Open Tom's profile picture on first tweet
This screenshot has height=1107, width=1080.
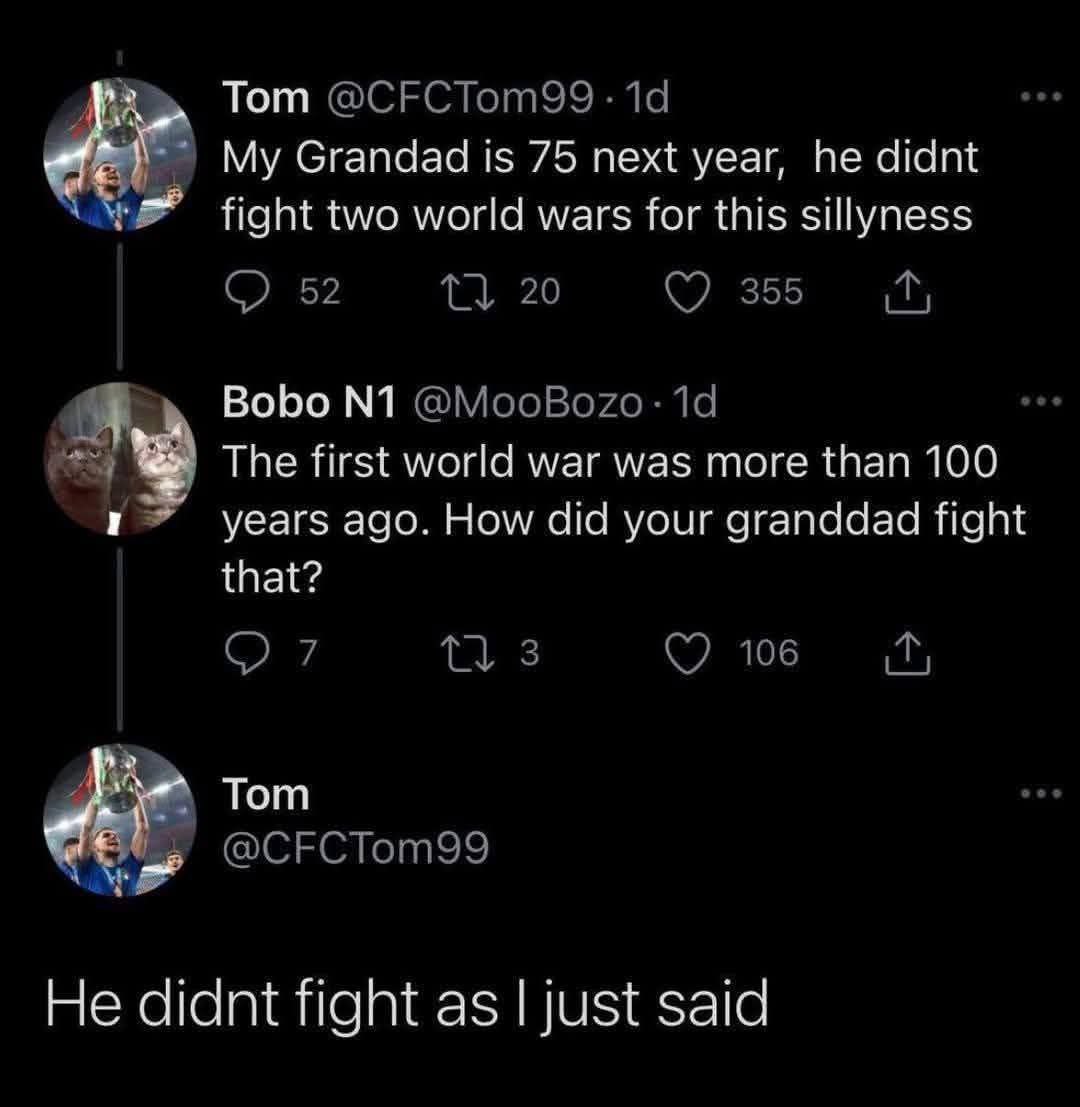tap(118, 155)
